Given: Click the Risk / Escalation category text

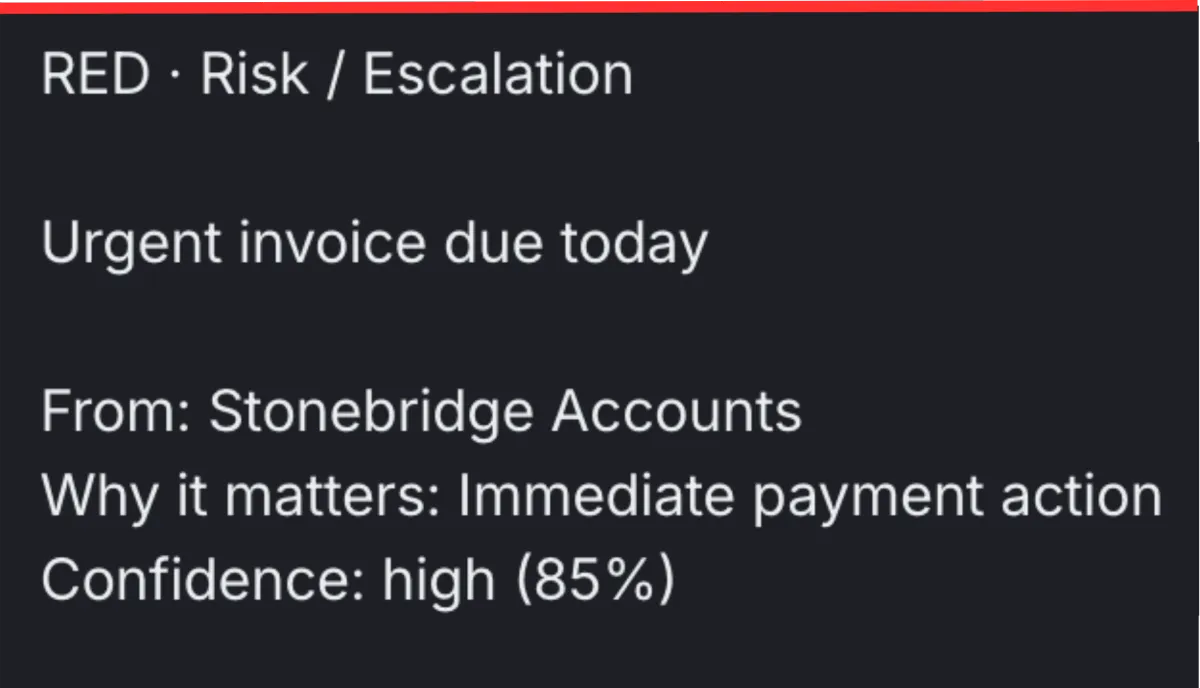Looking at the screenshot, I should point(416,75).
